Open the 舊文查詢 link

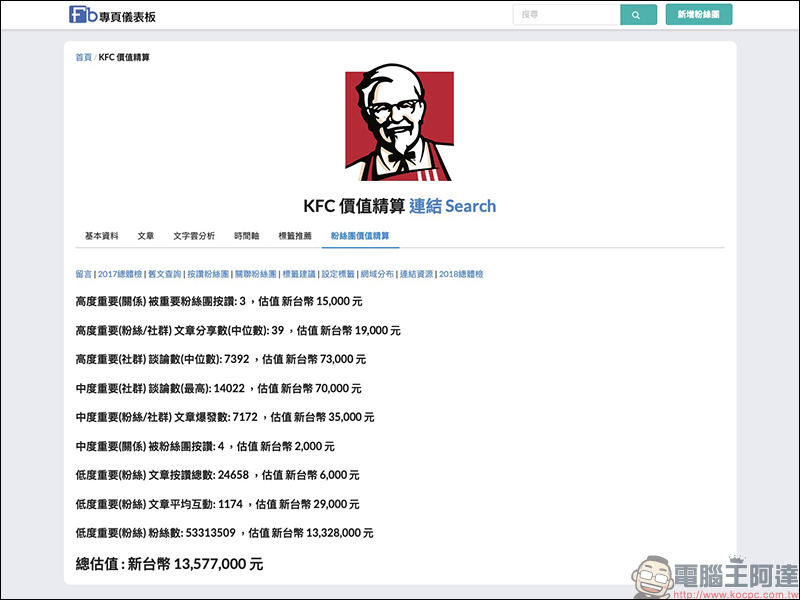(x=165, y=274)
